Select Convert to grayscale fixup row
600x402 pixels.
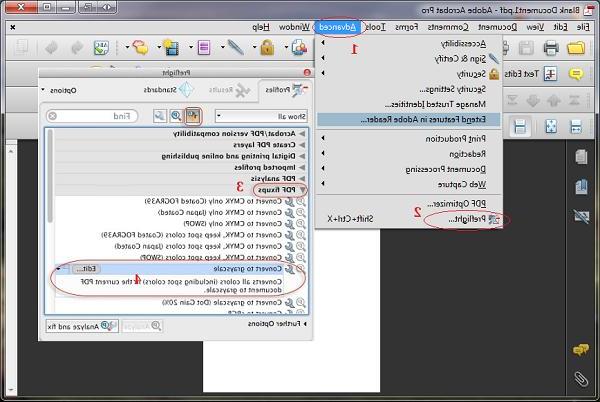(180, 269)
